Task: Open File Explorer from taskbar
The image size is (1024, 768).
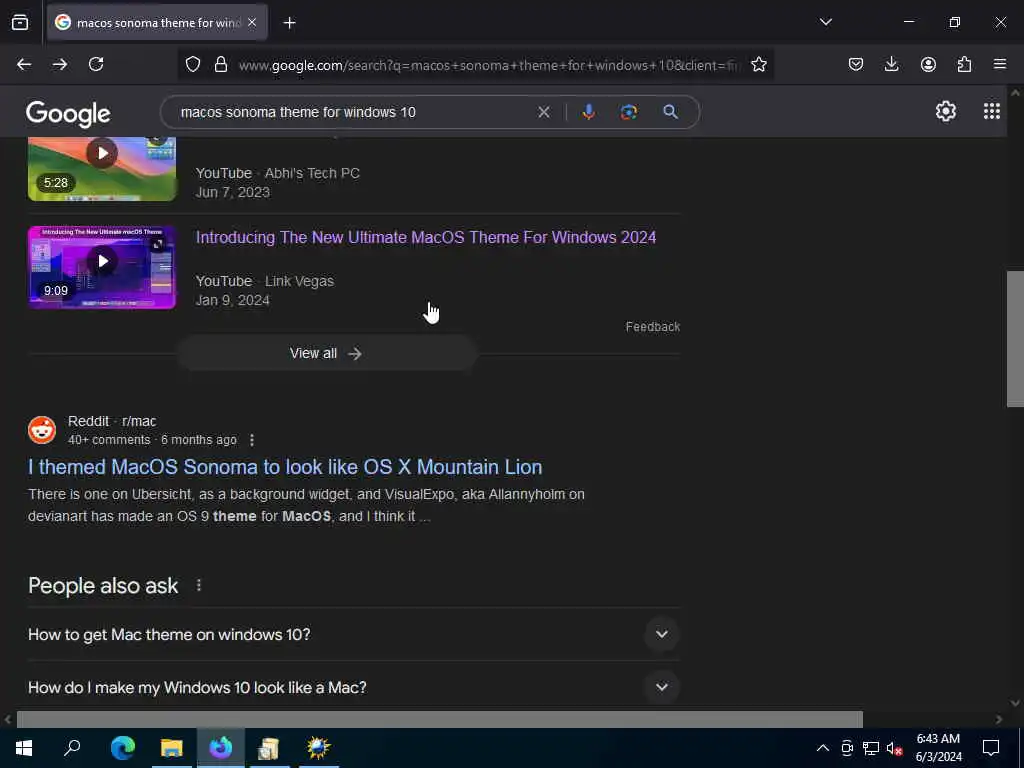Action: 171,748
